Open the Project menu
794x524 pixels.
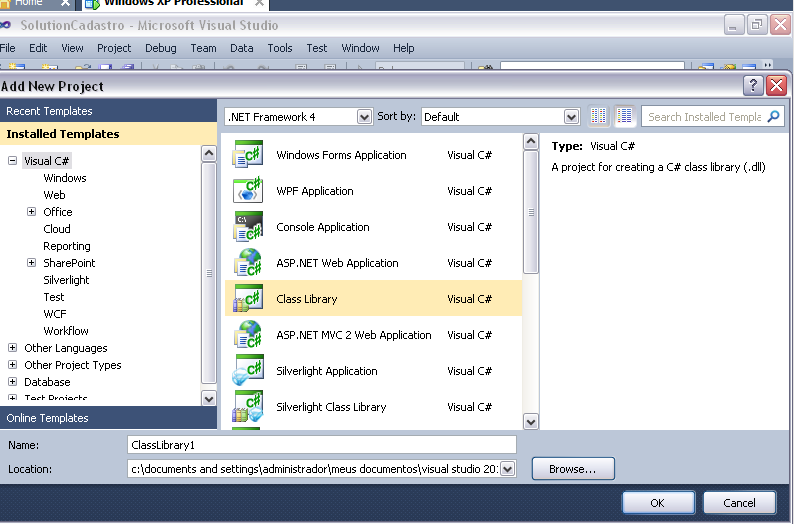pyautogui.click(x=114, y=48)
